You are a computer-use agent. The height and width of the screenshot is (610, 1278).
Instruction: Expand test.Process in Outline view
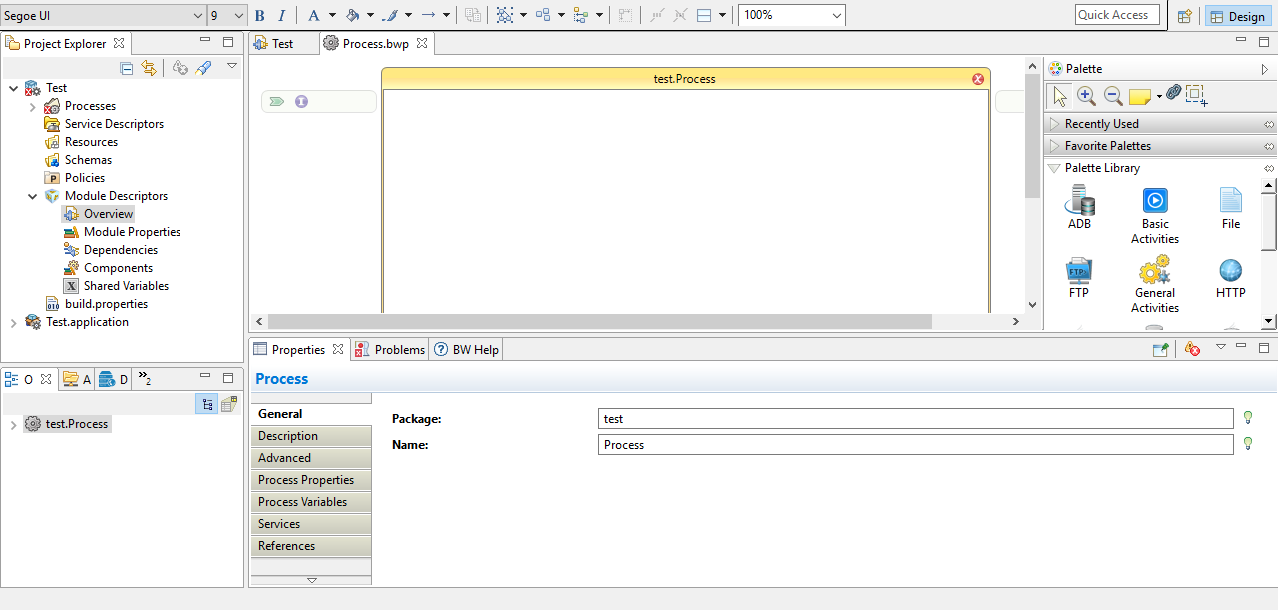click(x=13, y=424)
